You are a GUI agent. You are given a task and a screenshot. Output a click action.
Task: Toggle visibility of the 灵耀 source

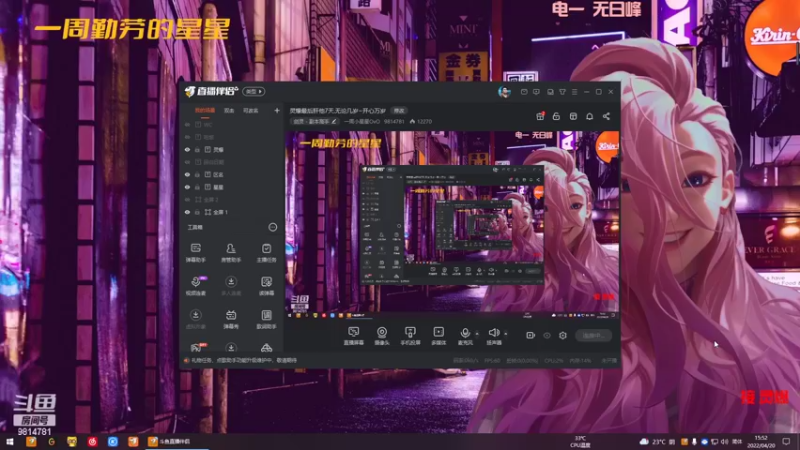pyautogui.click(x=187, y=150)
